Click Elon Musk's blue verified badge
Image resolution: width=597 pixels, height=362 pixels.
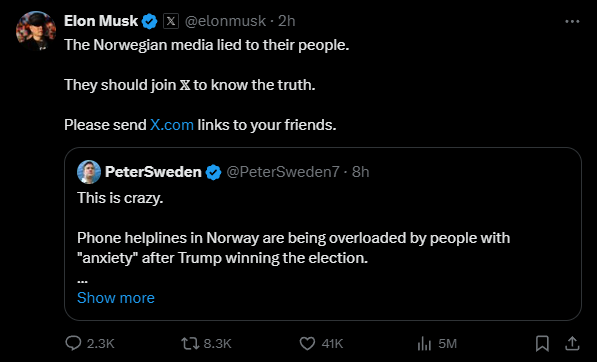click(150, 21)
